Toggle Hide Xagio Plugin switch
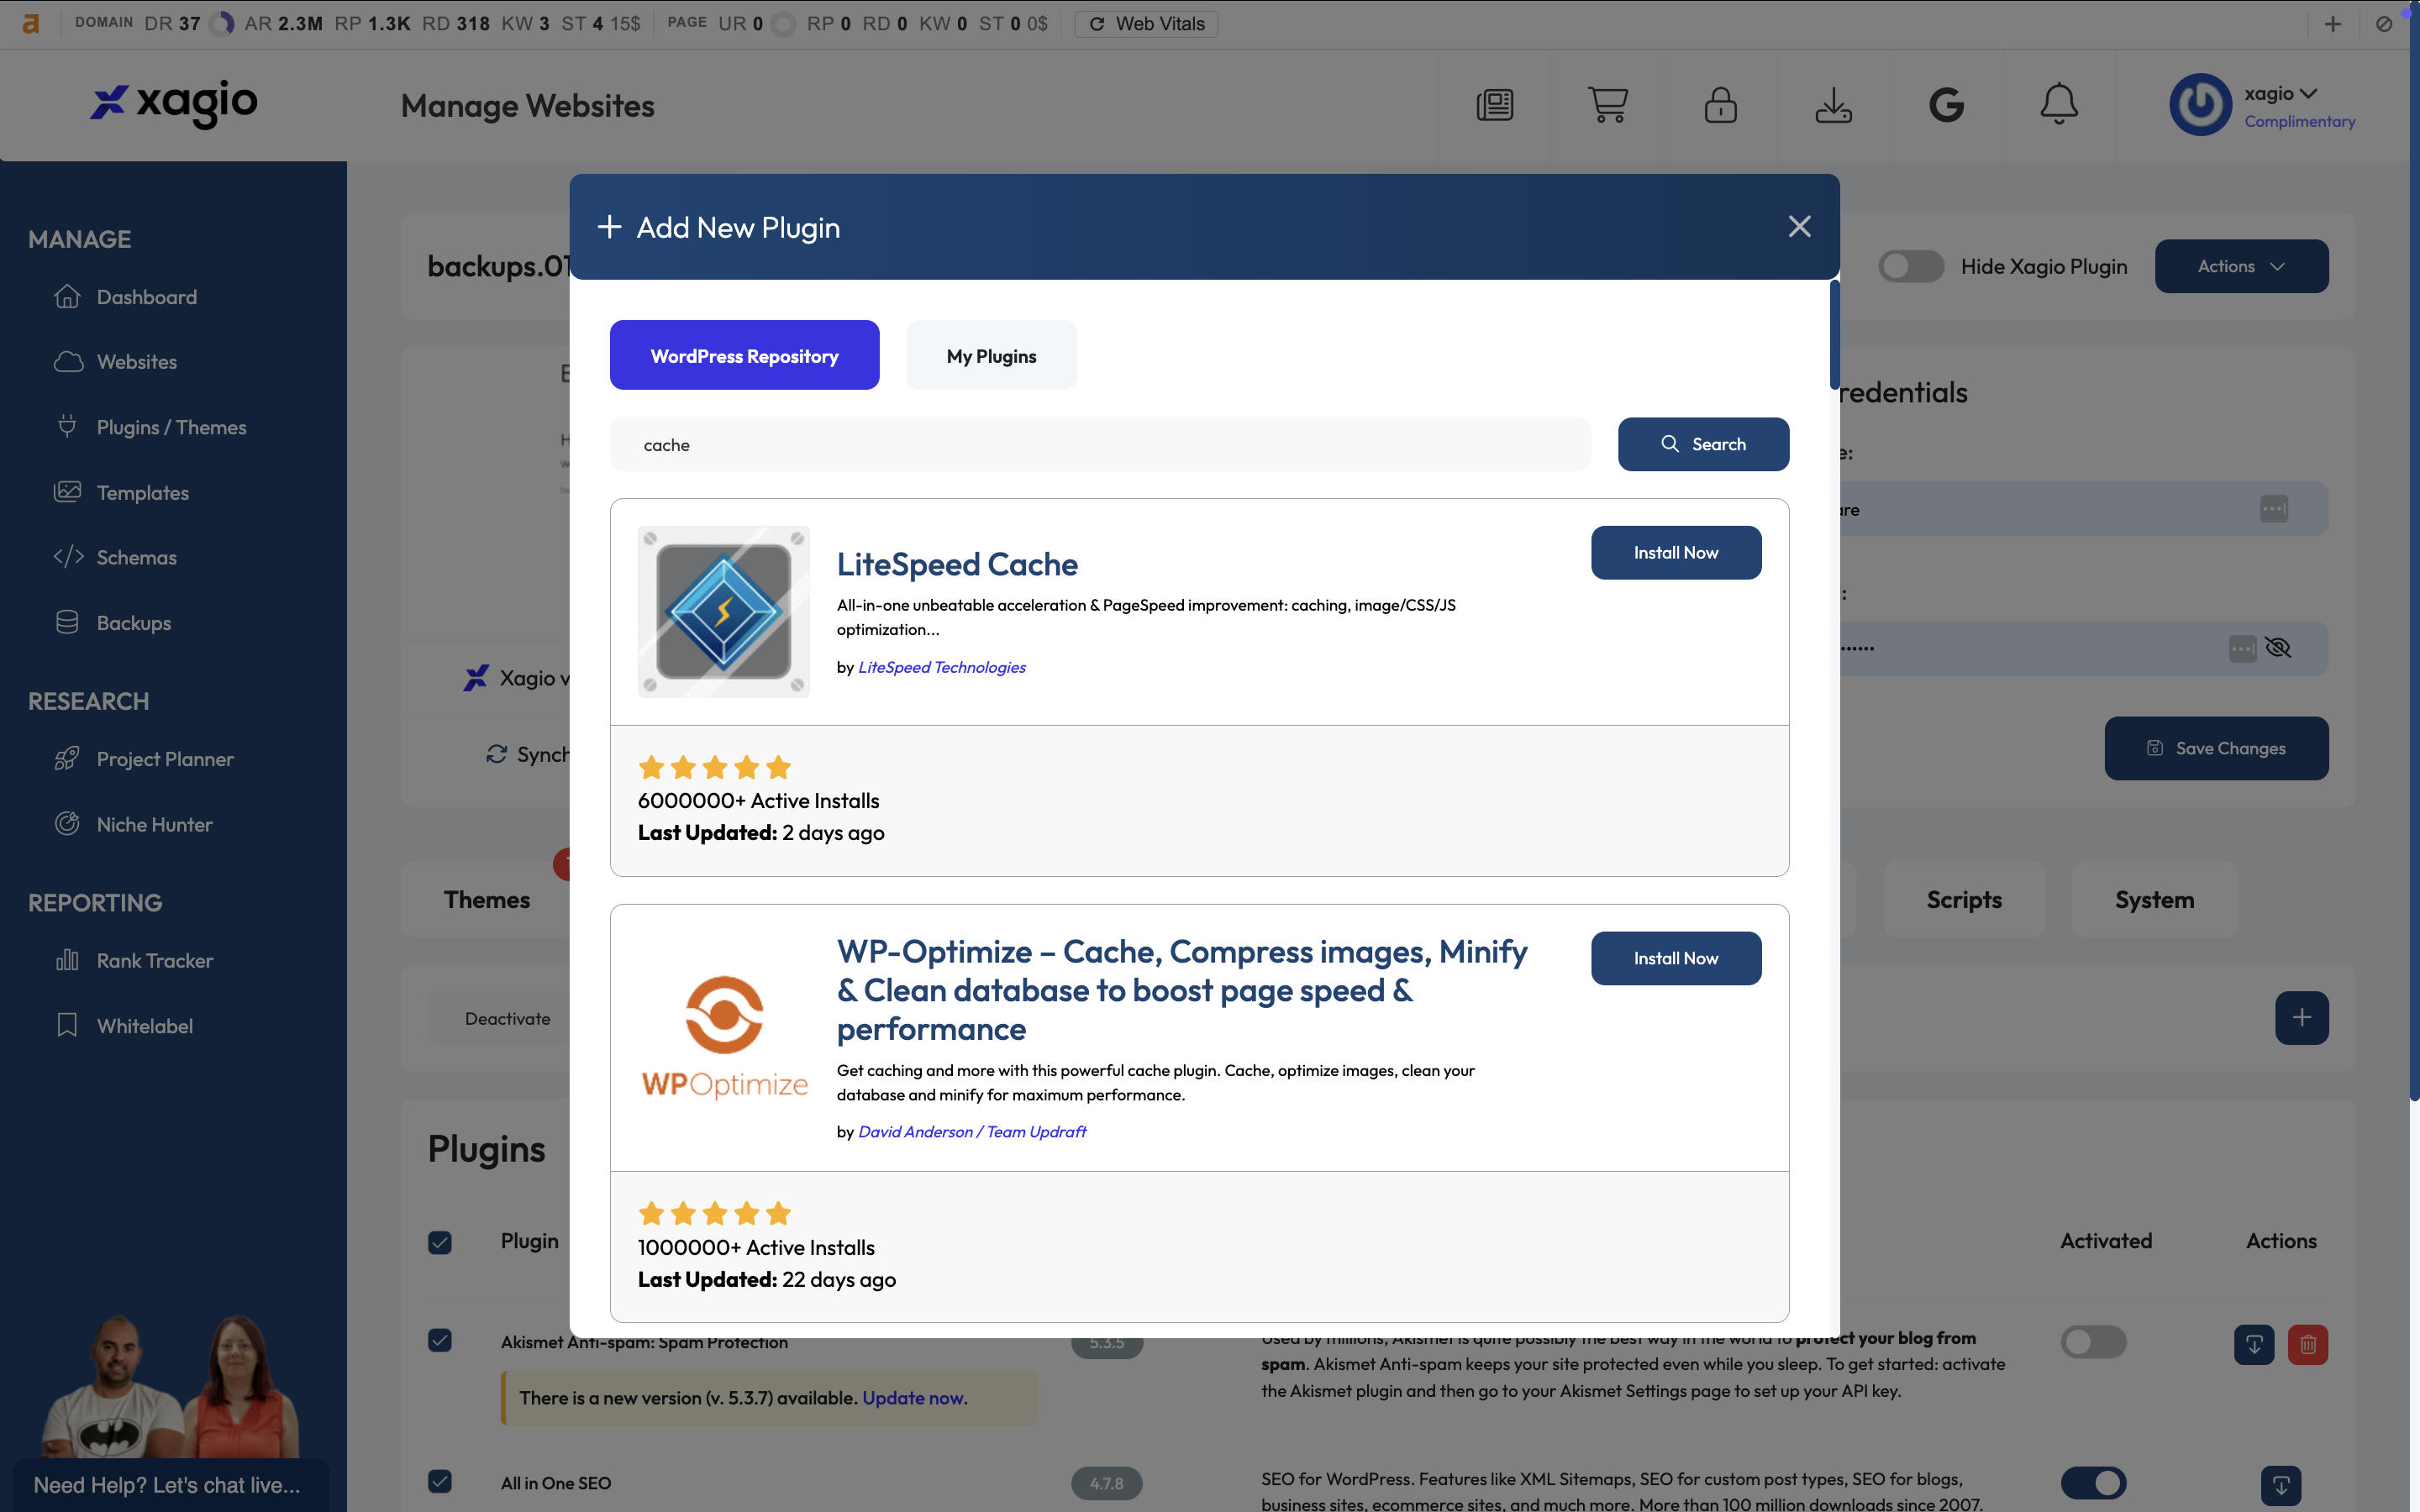2420x1512 pixels. click(1910, 266)
